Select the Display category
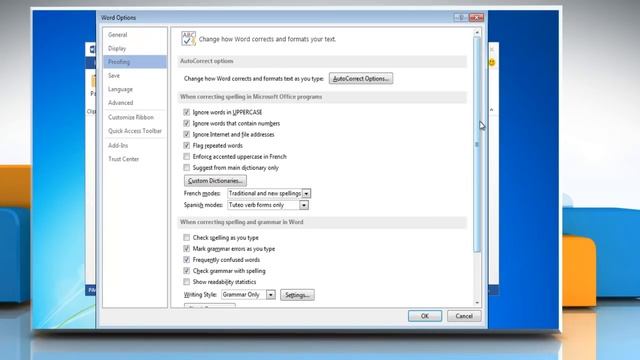This screenshot has width=640, height=360. coord(117,49)
